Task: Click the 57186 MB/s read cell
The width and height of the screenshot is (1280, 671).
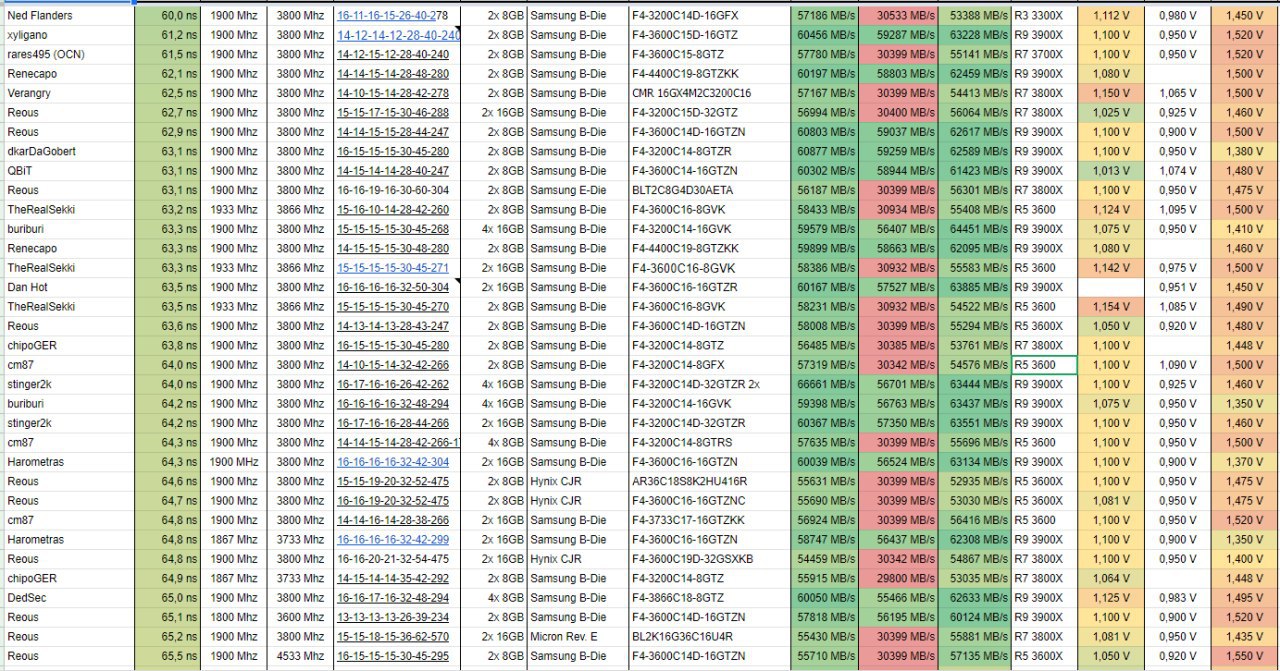Action: pos(825,16)
